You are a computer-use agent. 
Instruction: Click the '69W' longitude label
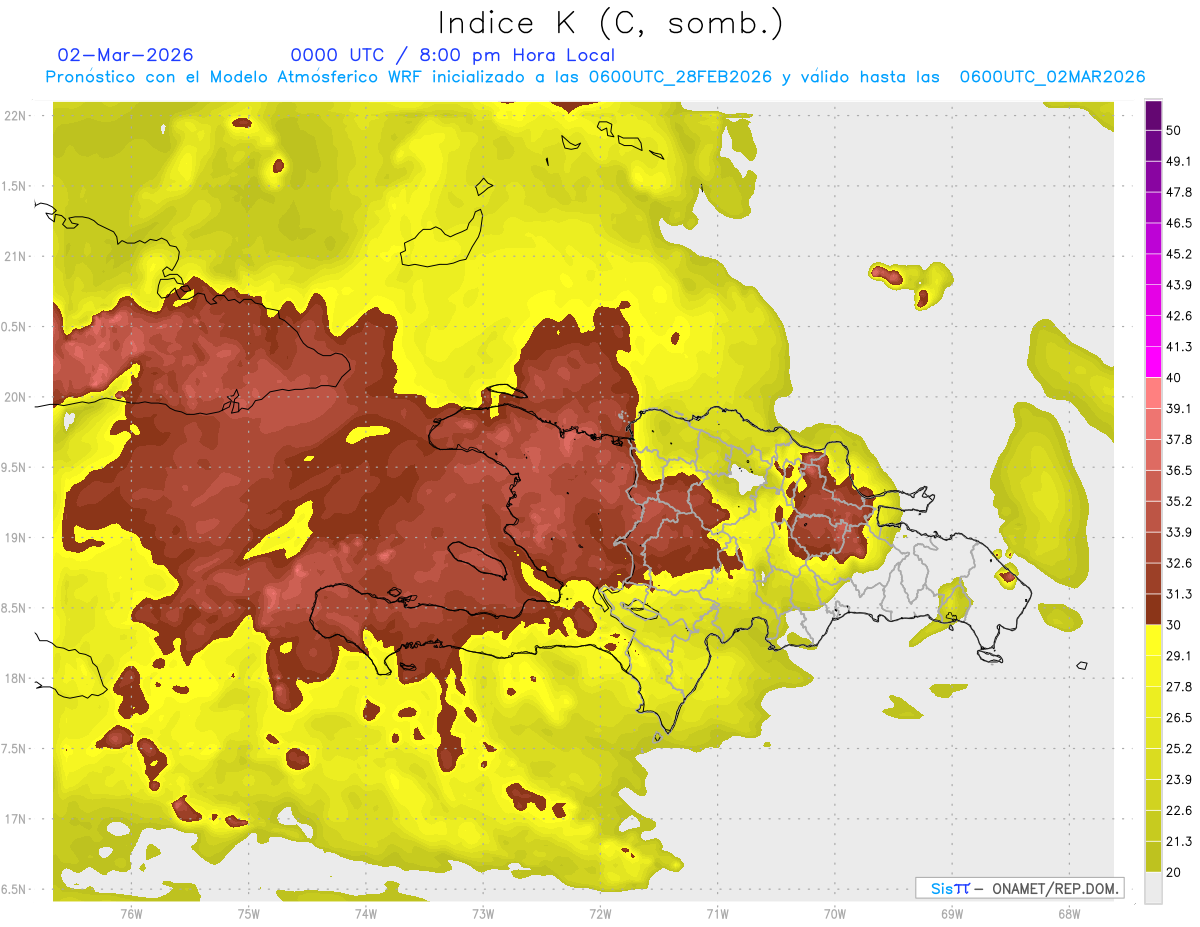pyautogui.click(x=951, y=913)
